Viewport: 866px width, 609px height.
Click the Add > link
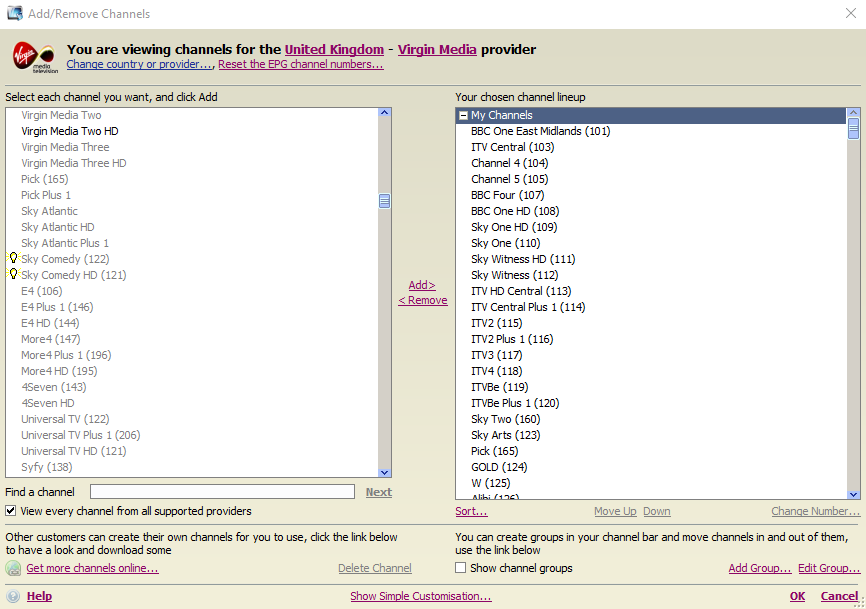(x=422, y=285)
